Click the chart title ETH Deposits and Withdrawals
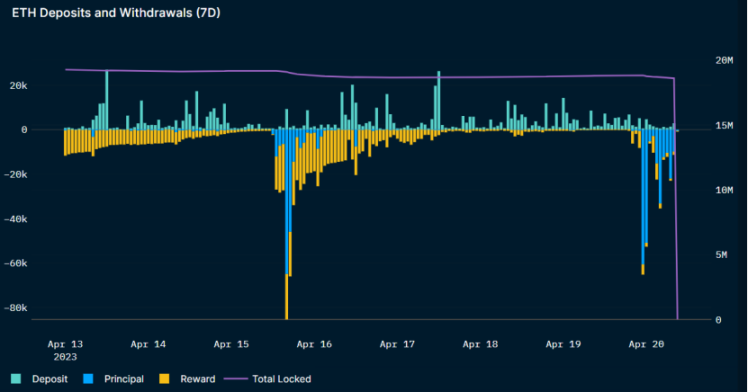The height and width of the screenshot is (392, 748). pyautogui.click(x=116, y=13)
